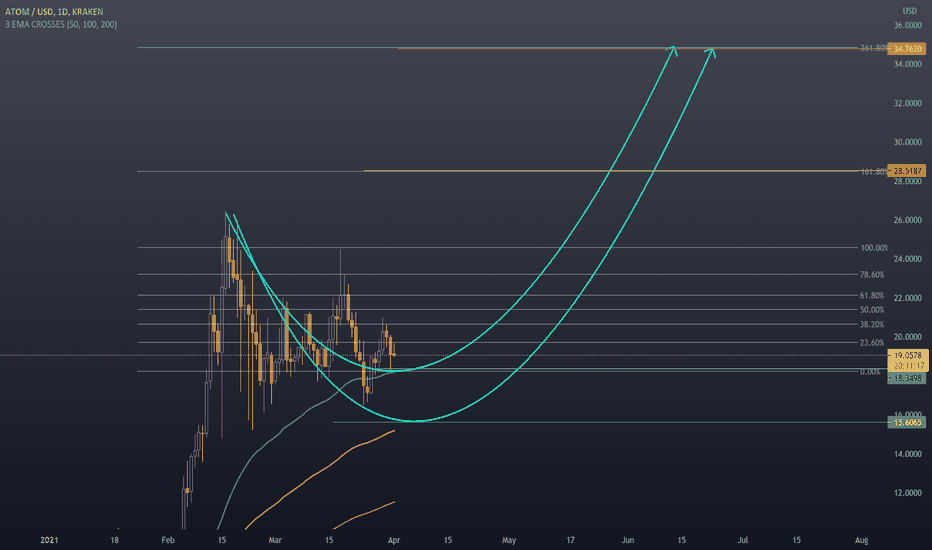This screenshot has height=550, width=932.
Task: Click the Apr label on the time axis
Action: coord(393,540)
